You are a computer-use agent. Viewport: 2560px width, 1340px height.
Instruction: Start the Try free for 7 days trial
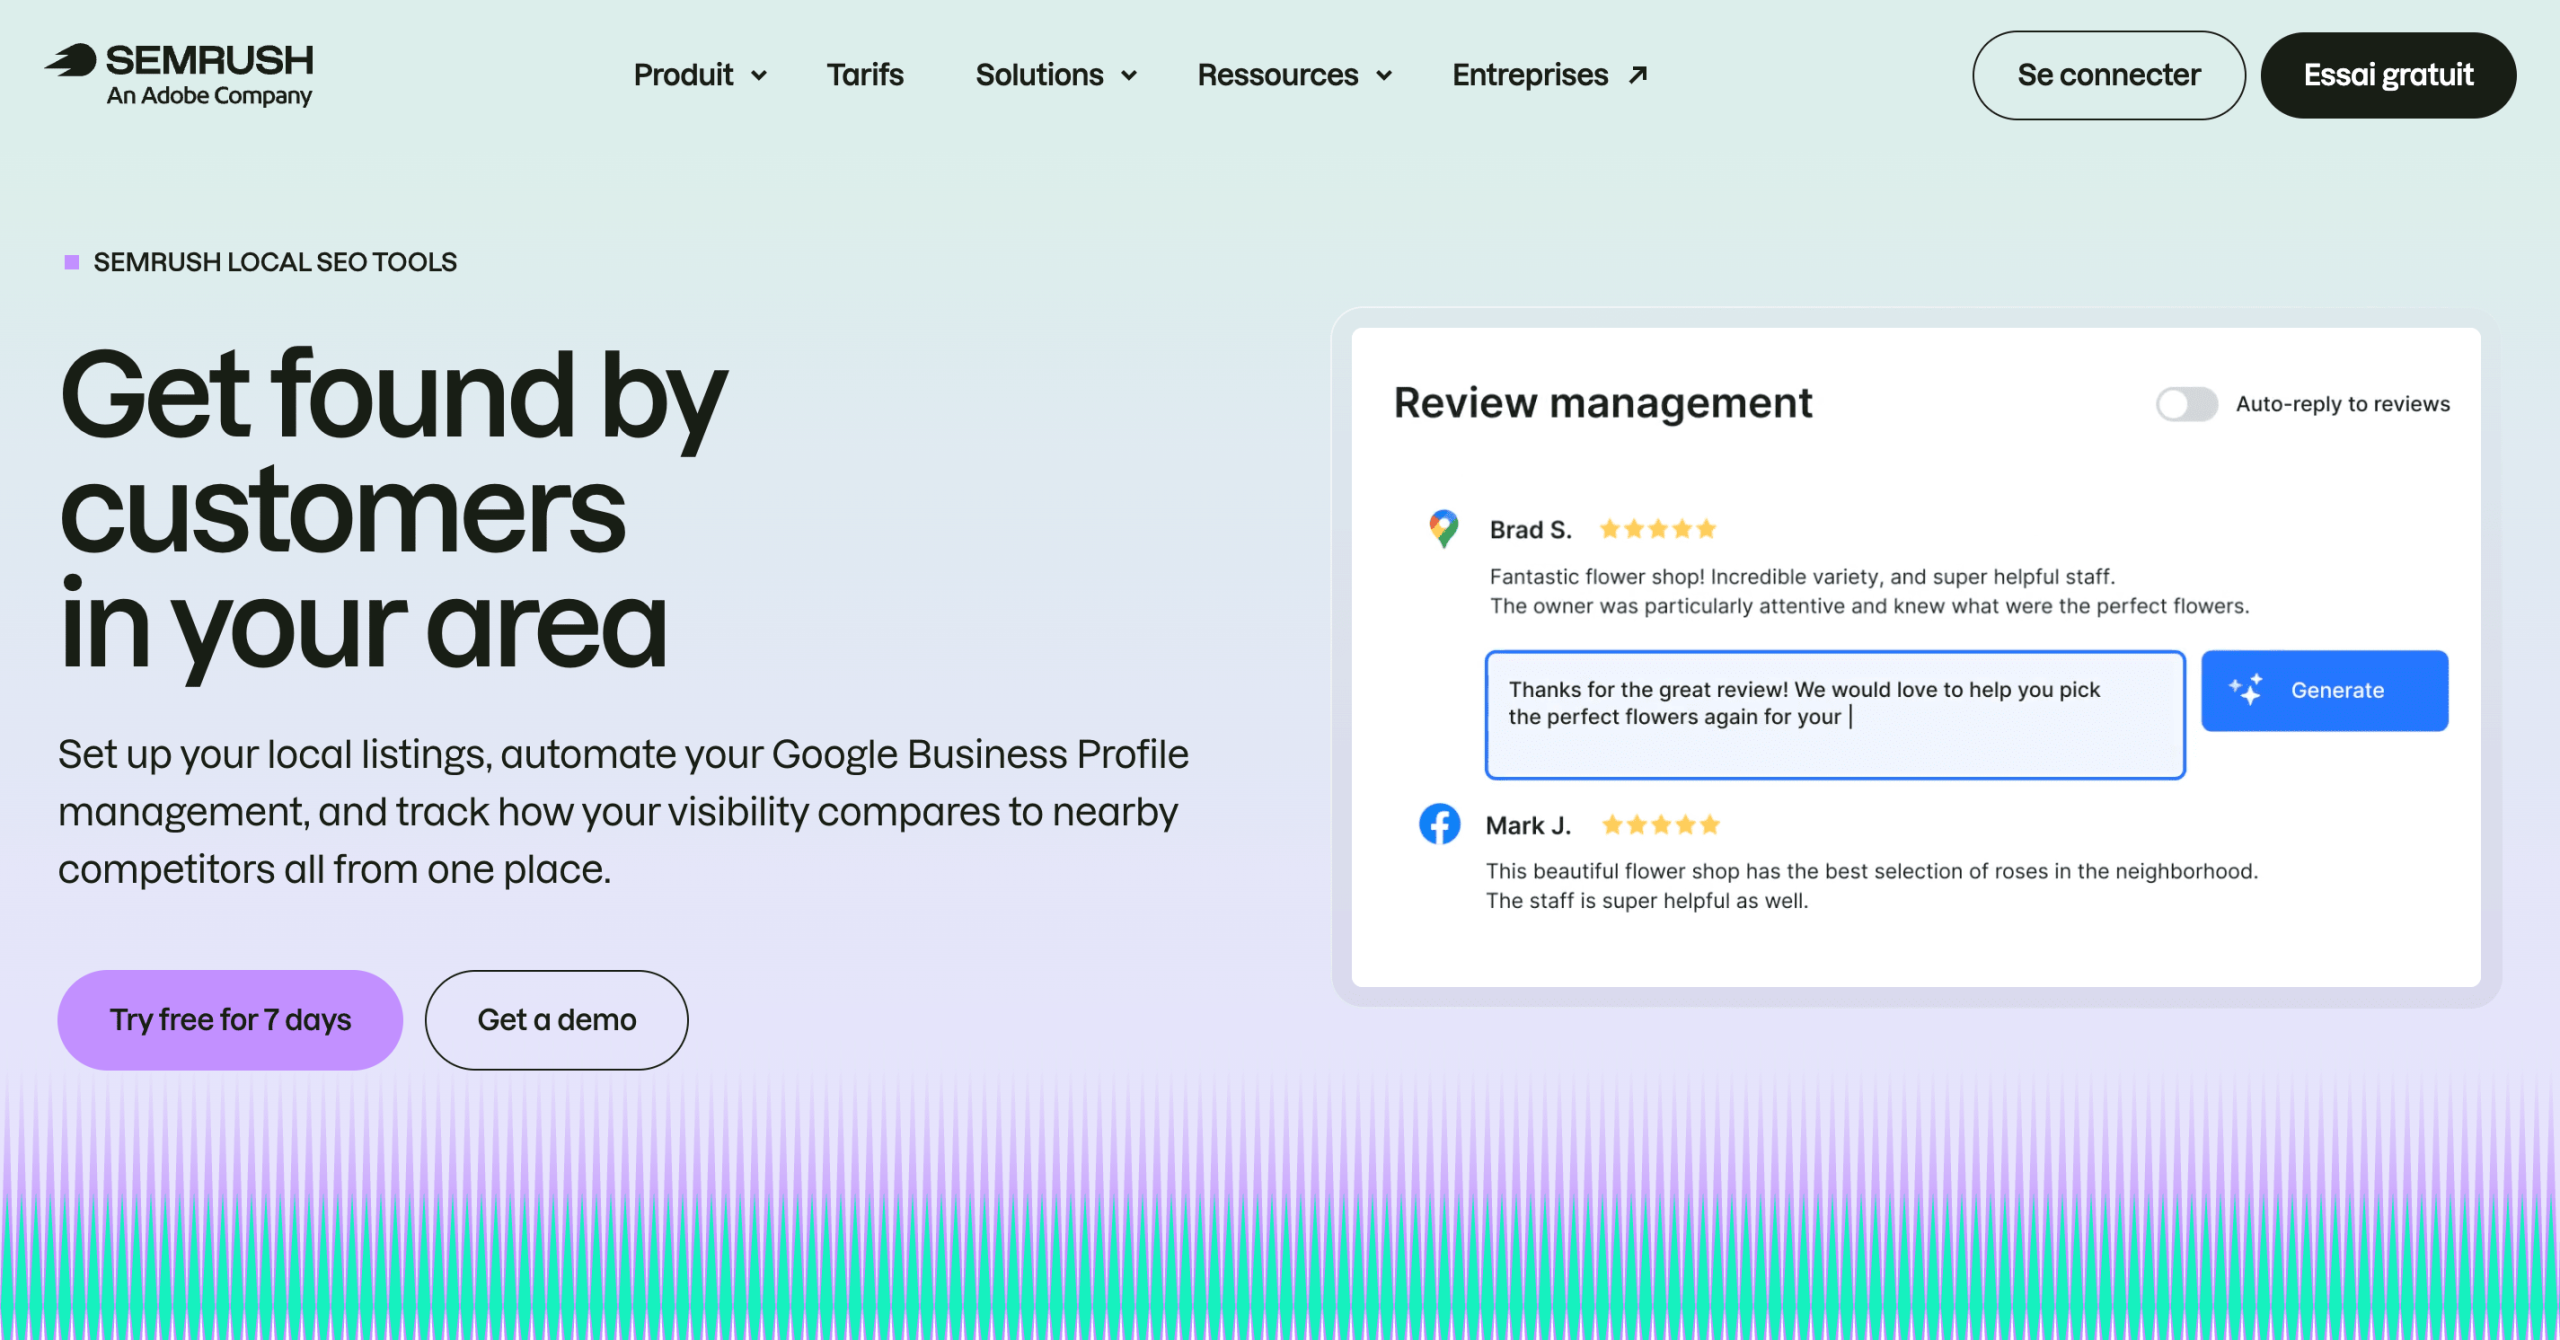click(230, 1020)
